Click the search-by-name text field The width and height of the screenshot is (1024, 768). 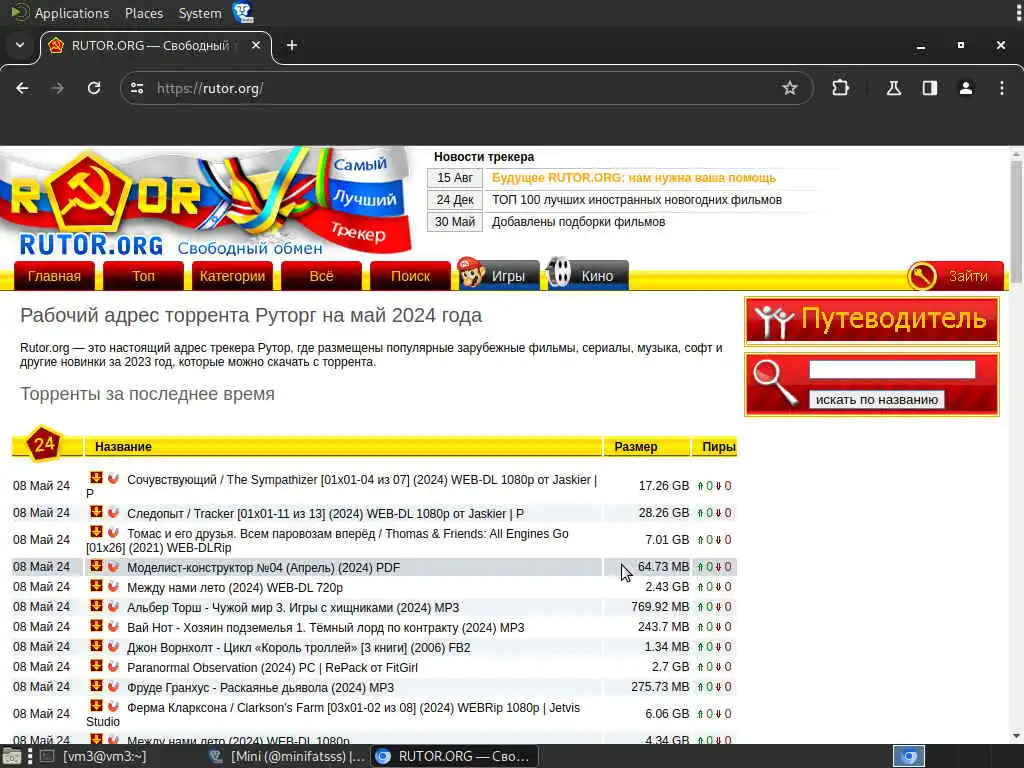click(x=892, y=370)
